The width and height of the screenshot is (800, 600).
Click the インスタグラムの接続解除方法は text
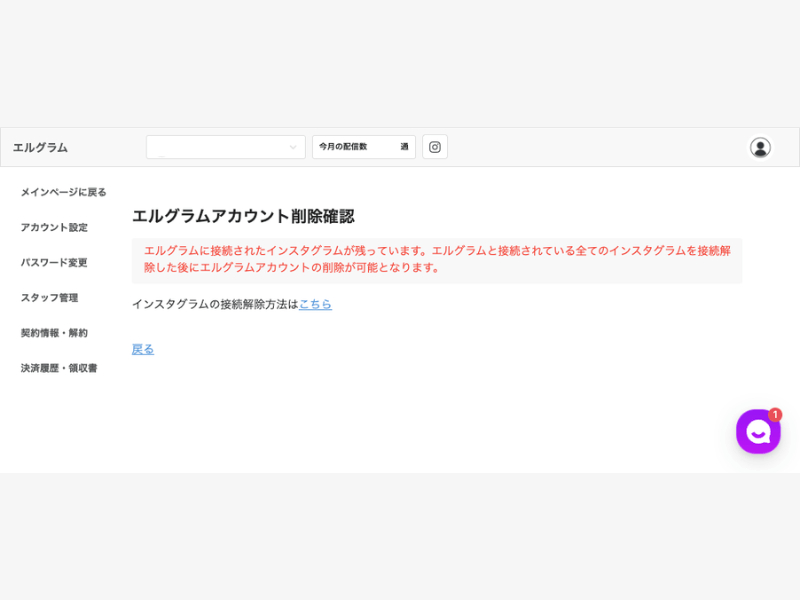coord(215,304)
